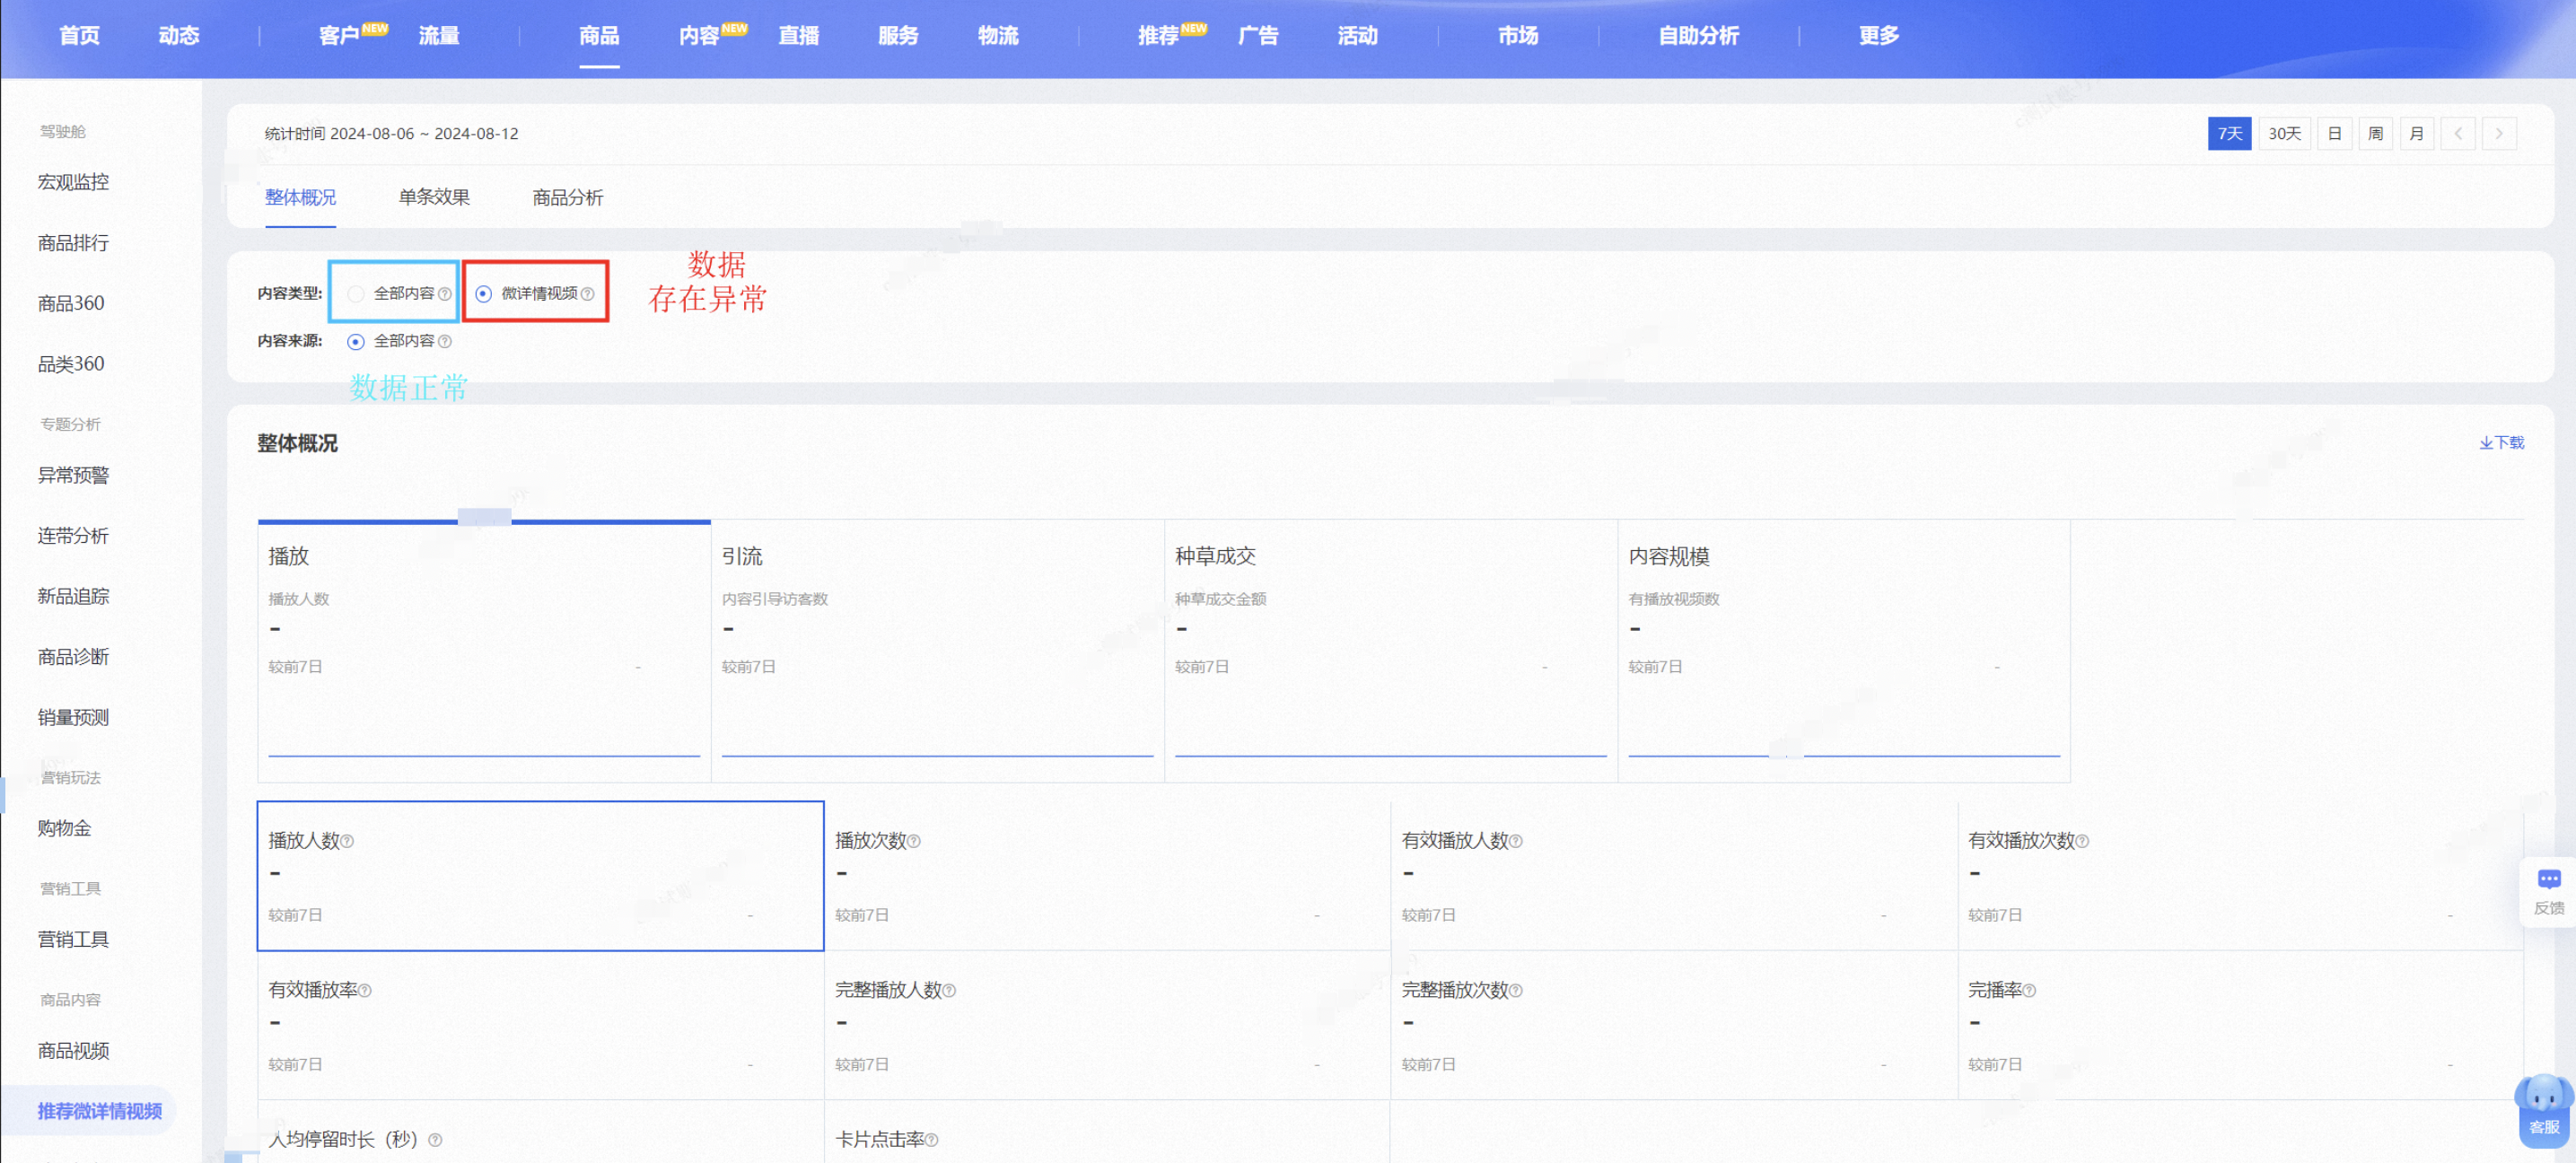Open the 市场 top menu
The image size is (2576, 1163).
pyautogui.click(x=1518, y=36)
